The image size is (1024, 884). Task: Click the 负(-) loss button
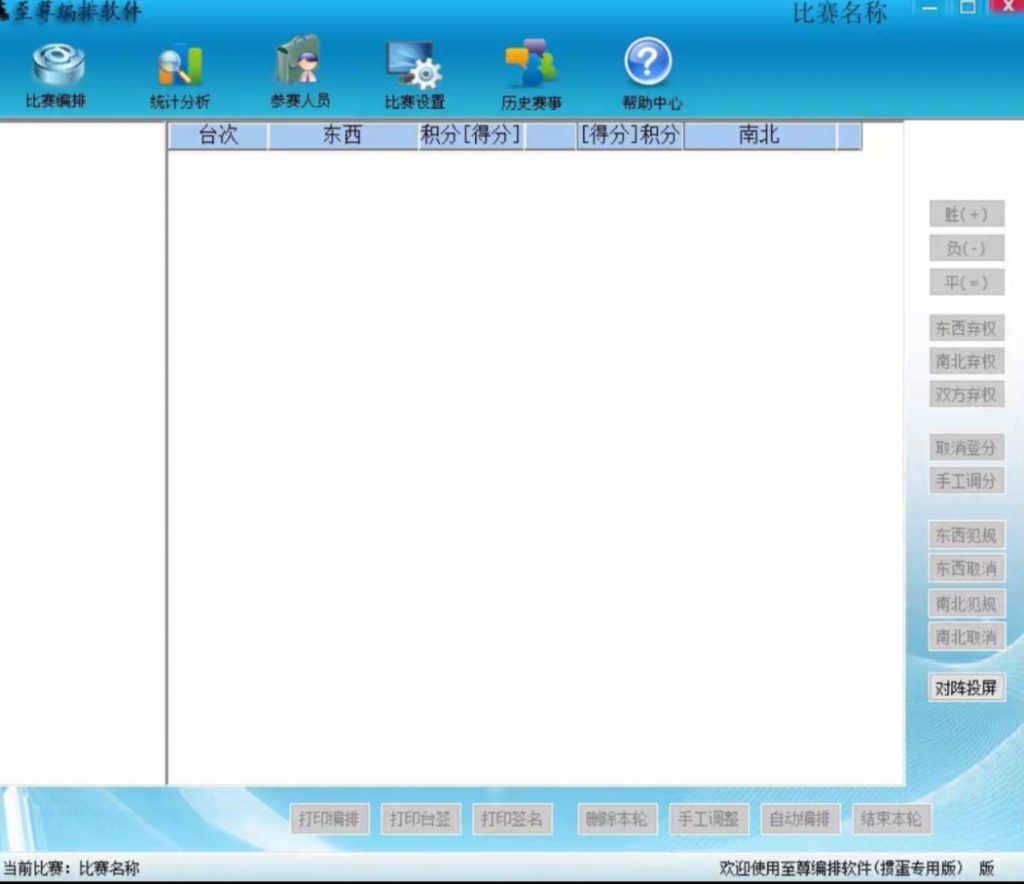point(967,248)
